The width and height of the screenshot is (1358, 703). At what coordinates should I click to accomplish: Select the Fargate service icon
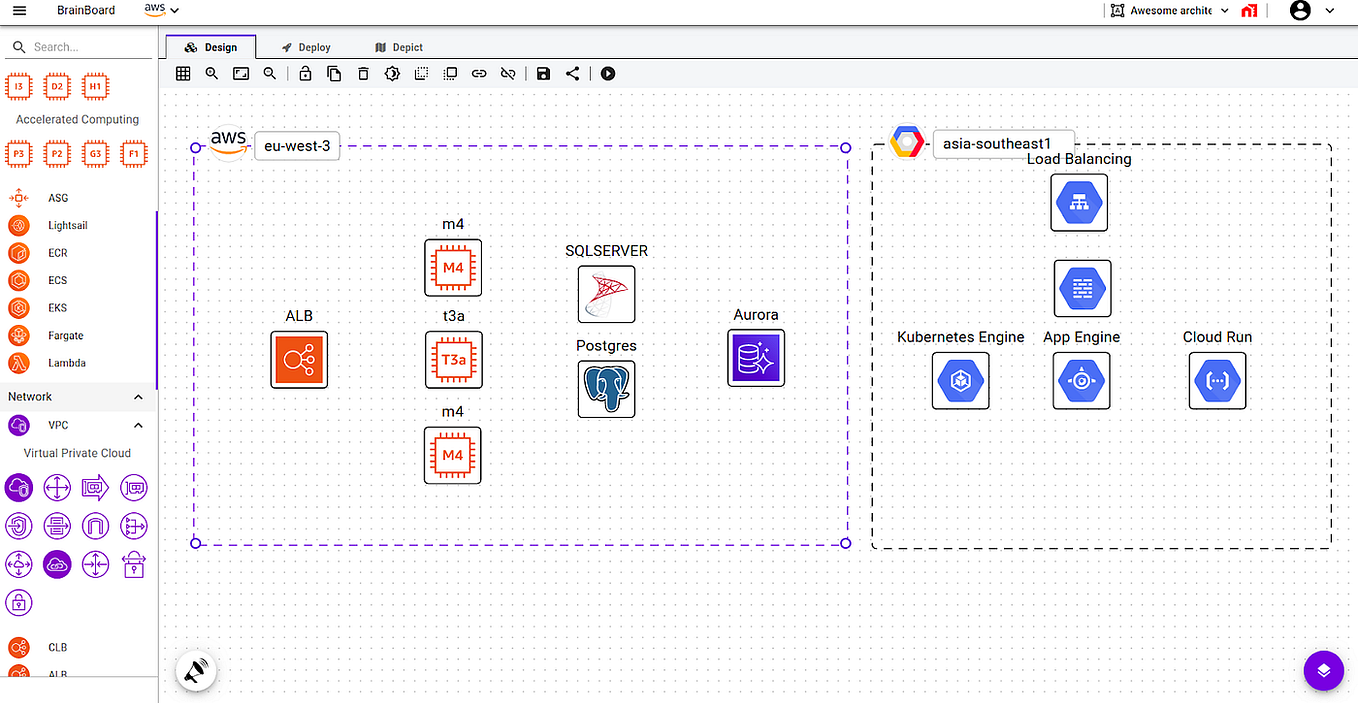click(18, 335)
